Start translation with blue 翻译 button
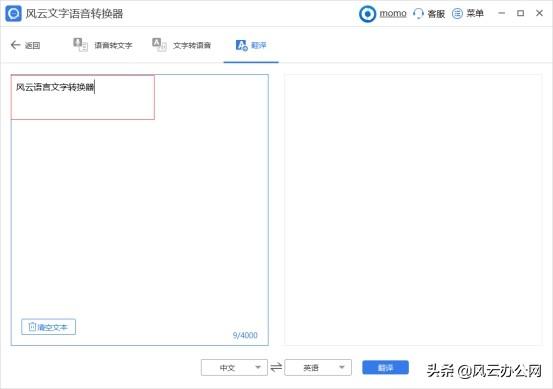This screenshot has height=389, width=553. 385,367
